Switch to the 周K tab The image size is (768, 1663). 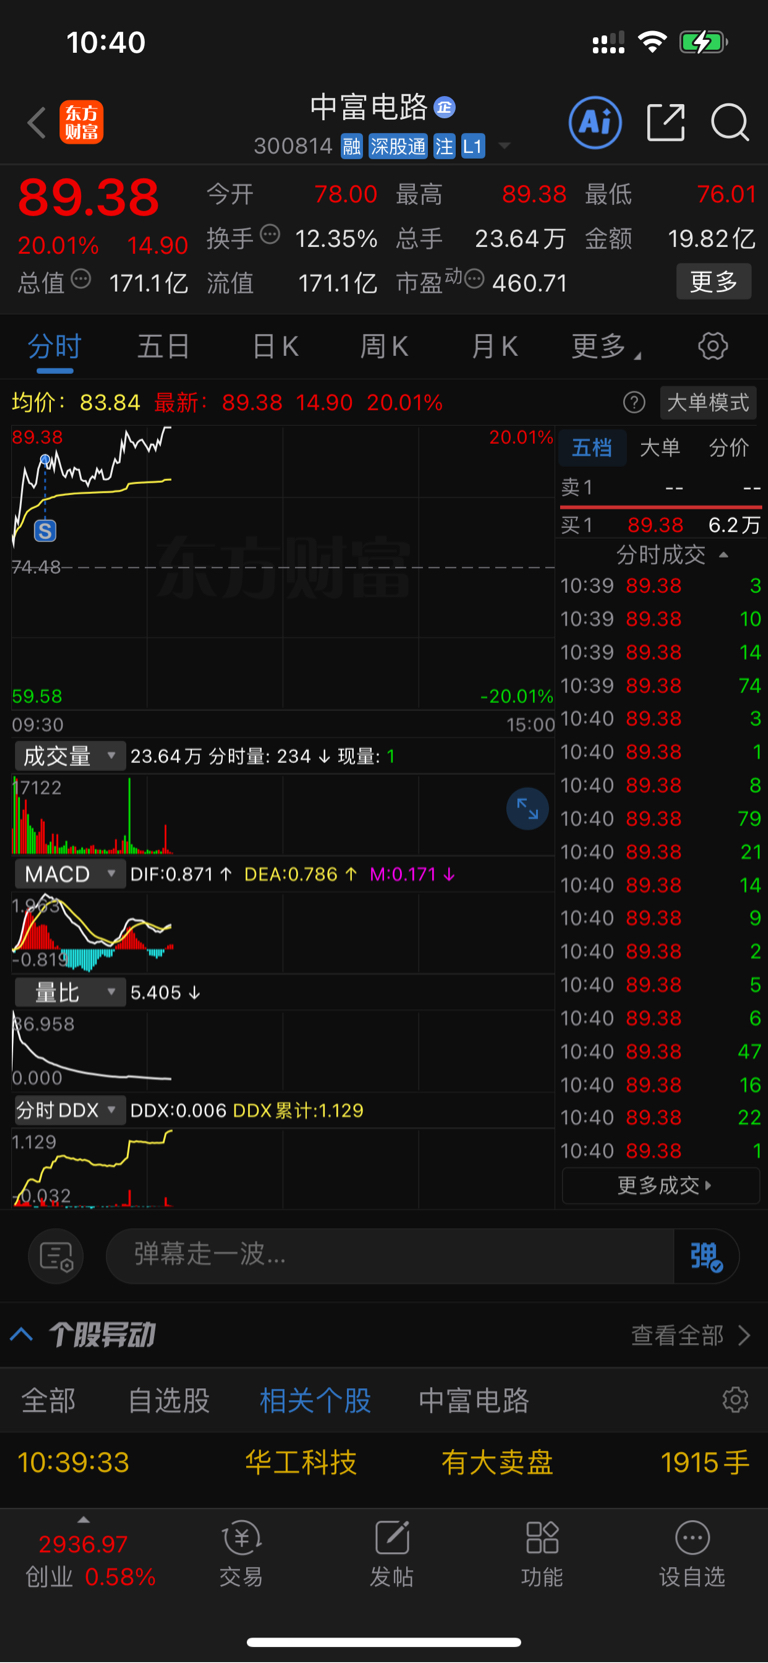pos(384,347)
